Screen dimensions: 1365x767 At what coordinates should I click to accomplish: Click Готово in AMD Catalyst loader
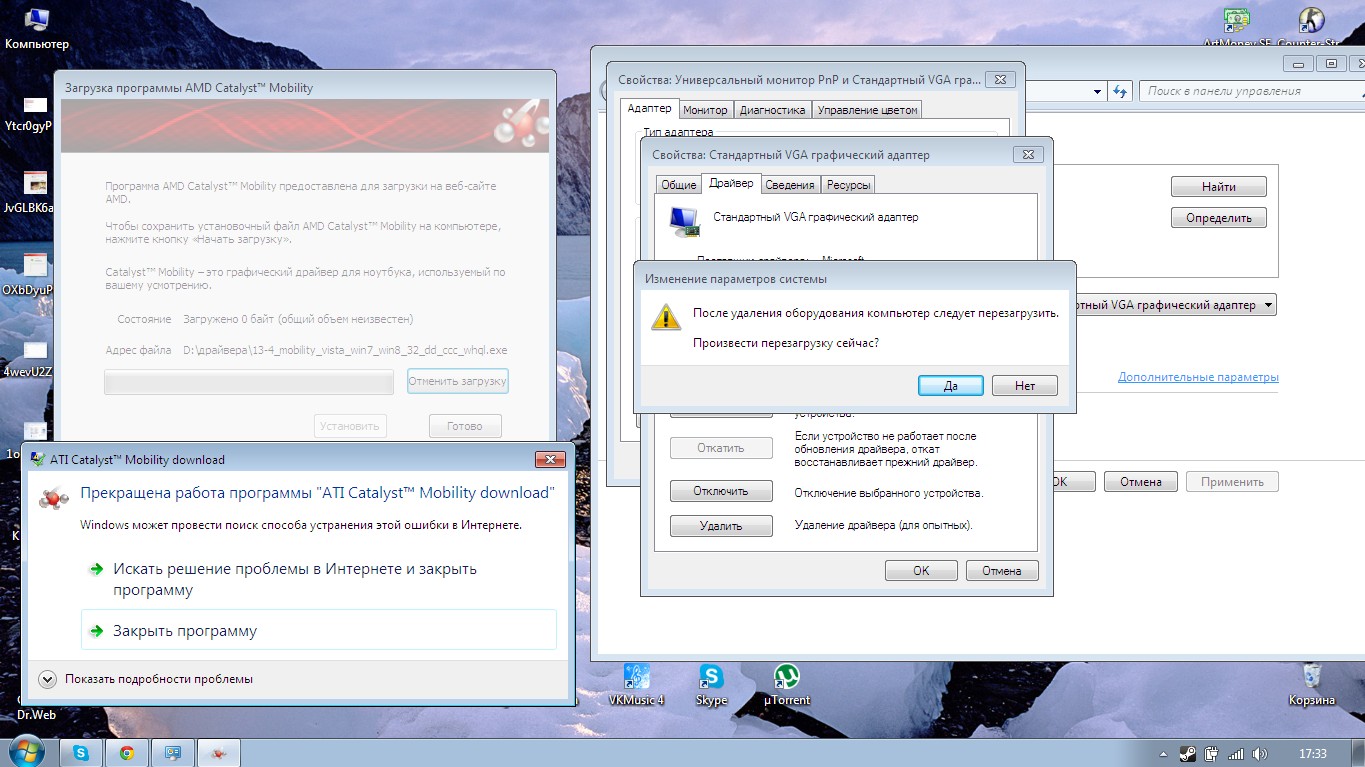tap(466, 426)
